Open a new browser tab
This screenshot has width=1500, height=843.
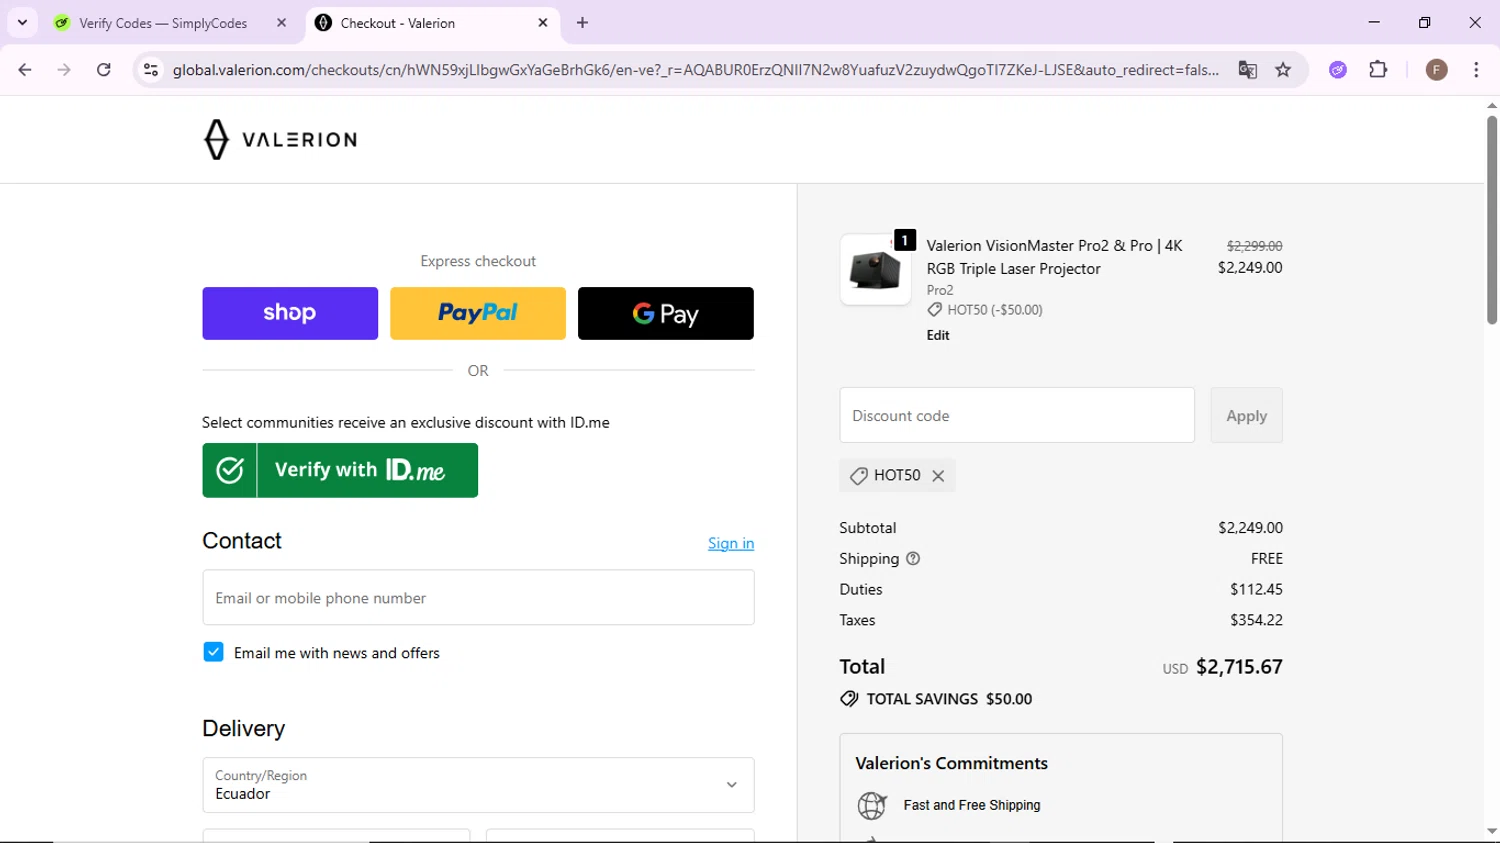tap(582, 22)
